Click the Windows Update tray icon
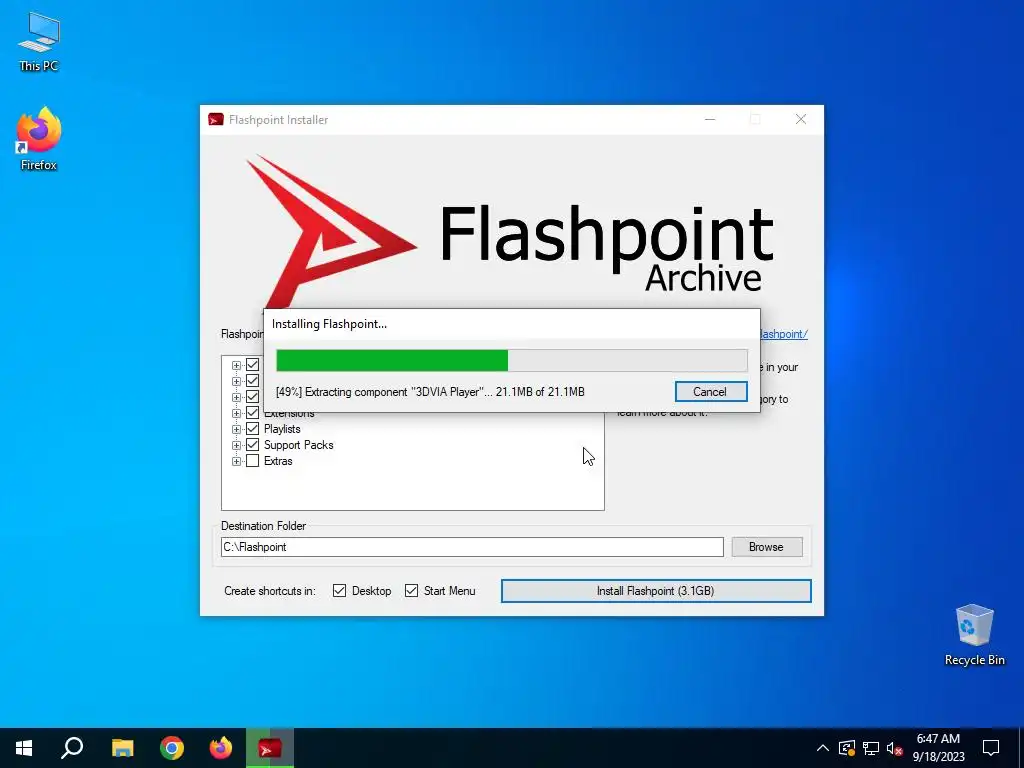The width and height of the screenshot is (1024, 768). pos(847,748)
